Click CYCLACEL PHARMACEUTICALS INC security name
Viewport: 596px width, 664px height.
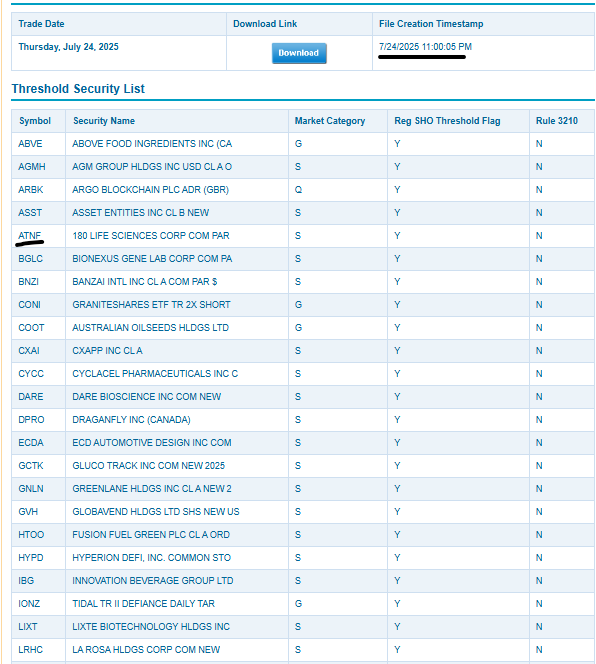155,374
